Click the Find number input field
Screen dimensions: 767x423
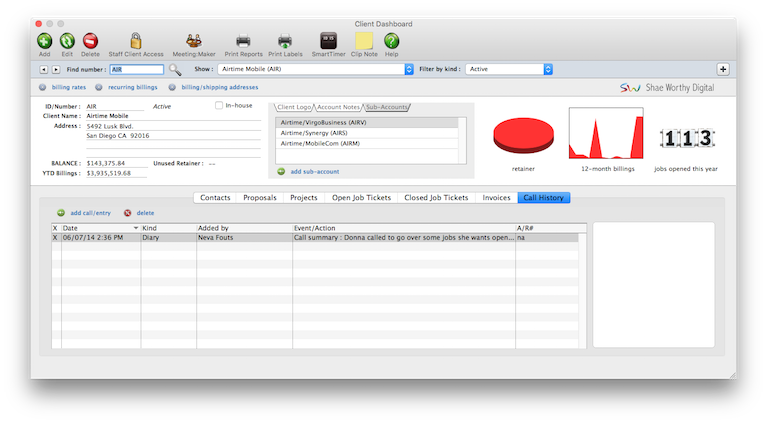(135, 70)
